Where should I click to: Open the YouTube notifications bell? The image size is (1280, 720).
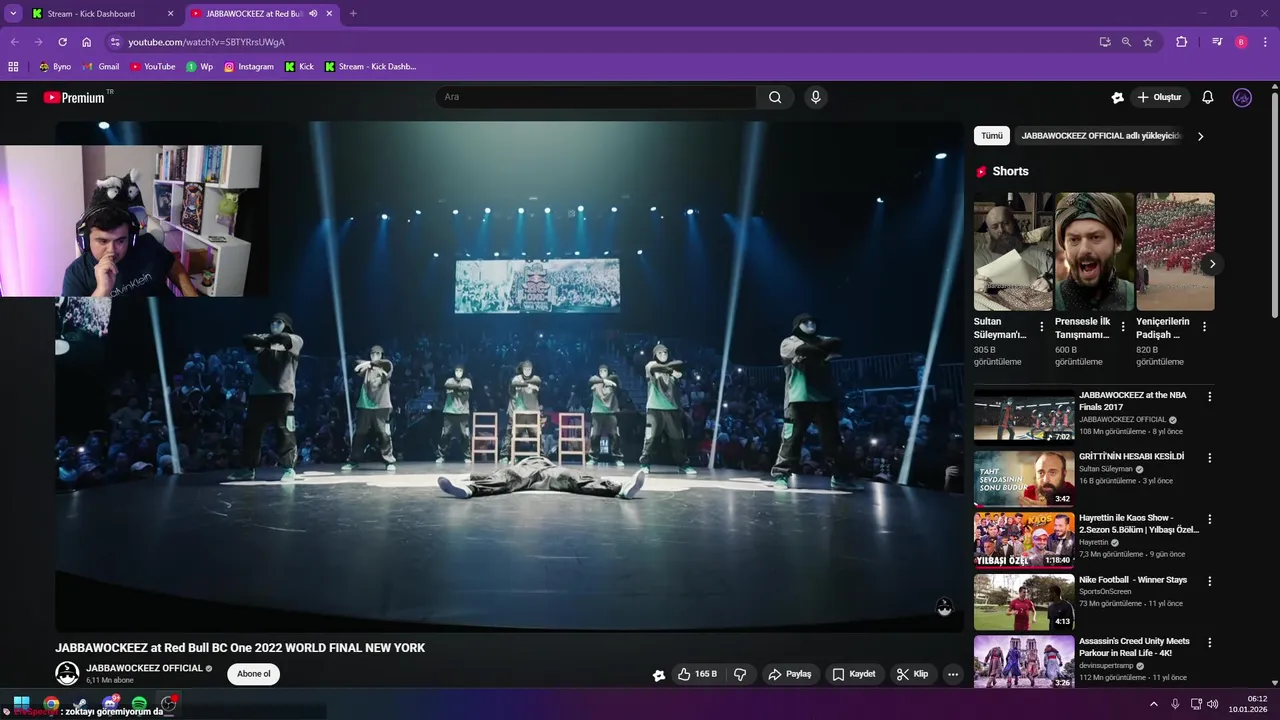[1207, 97]
